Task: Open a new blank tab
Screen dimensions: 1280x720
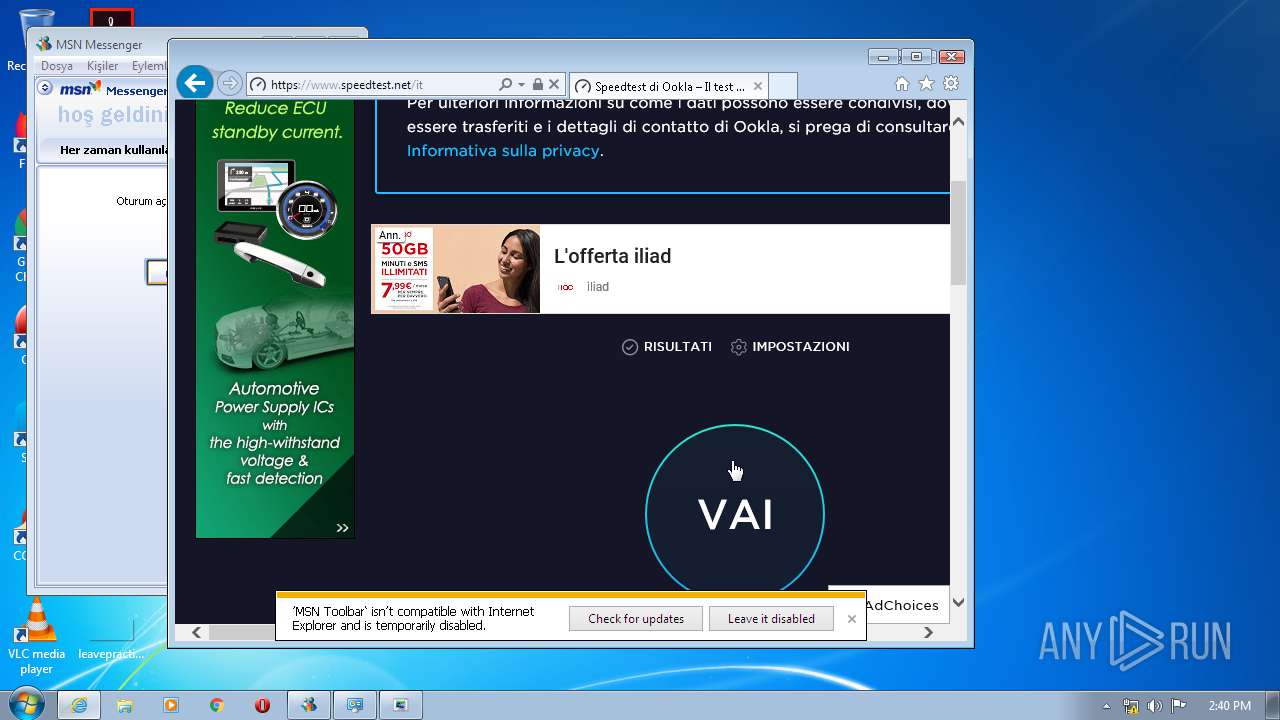Action: click(784, 86)
